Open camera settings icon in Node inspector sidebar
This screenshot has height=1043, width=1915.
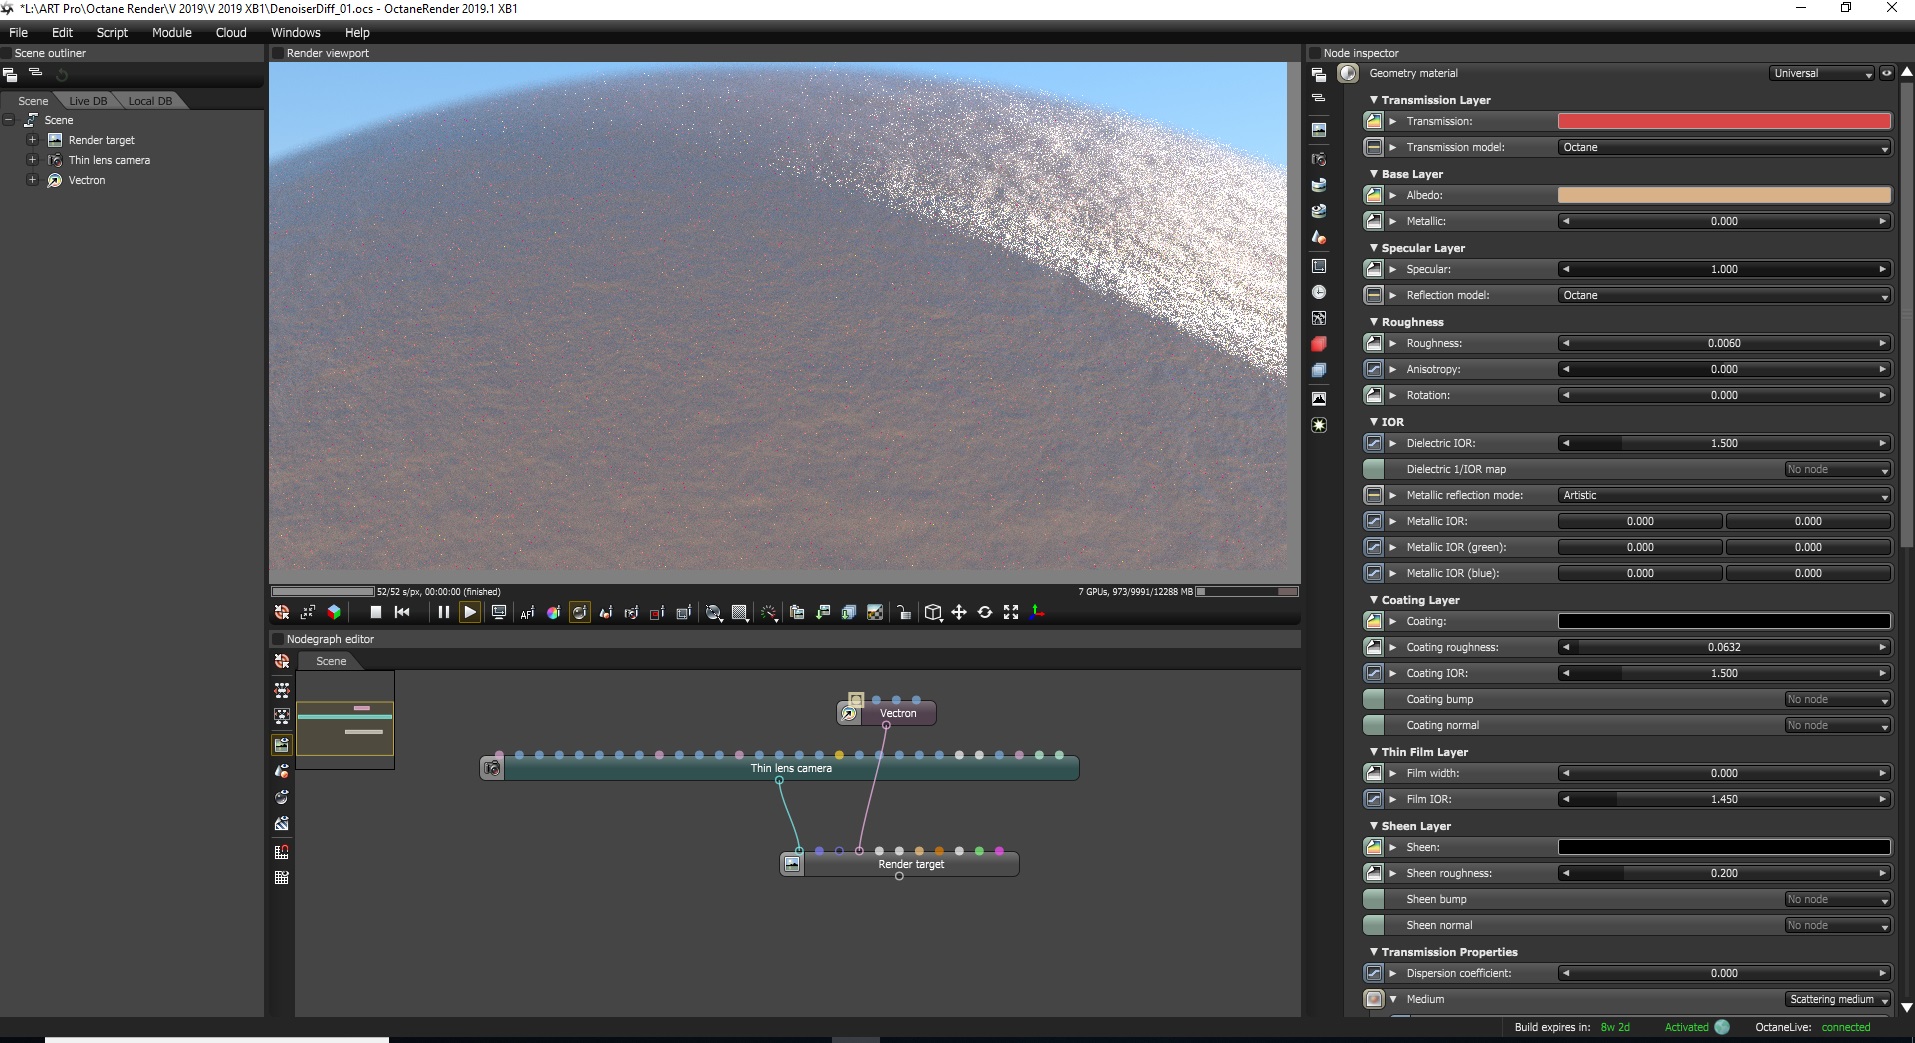[1319, 160]
